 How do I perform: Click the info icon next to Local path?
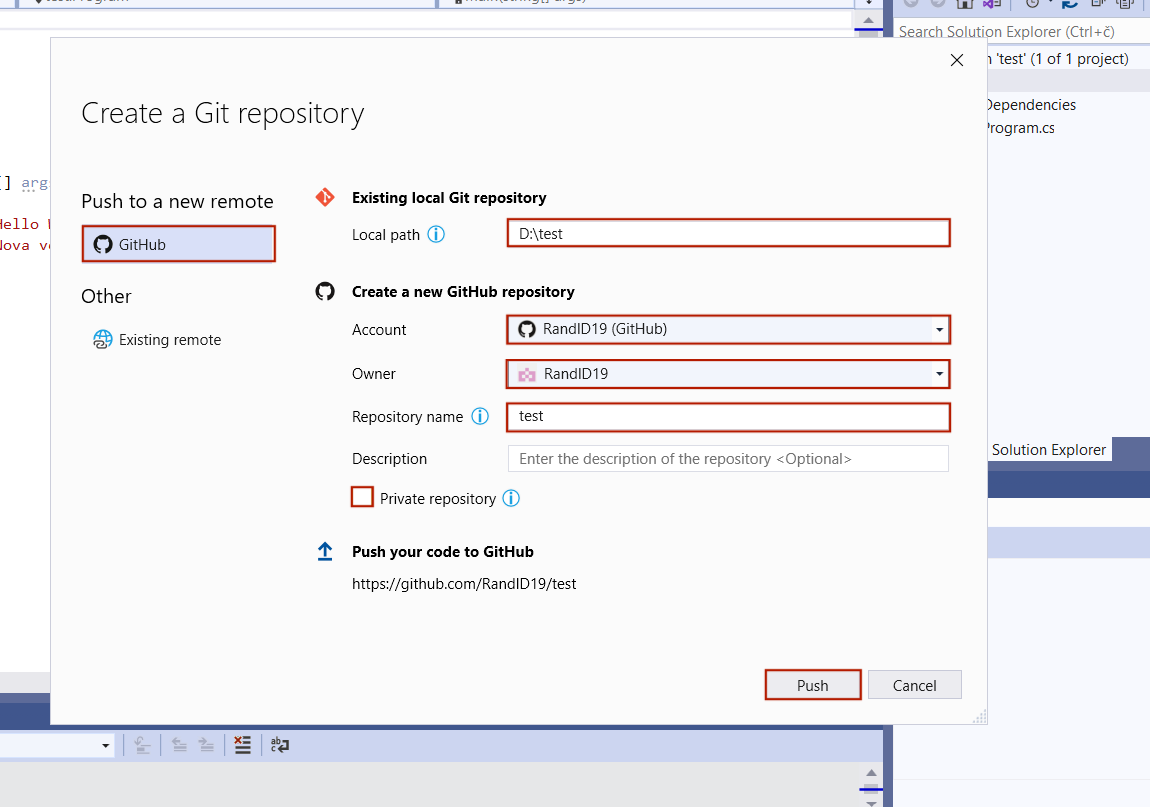pos(436,234)
